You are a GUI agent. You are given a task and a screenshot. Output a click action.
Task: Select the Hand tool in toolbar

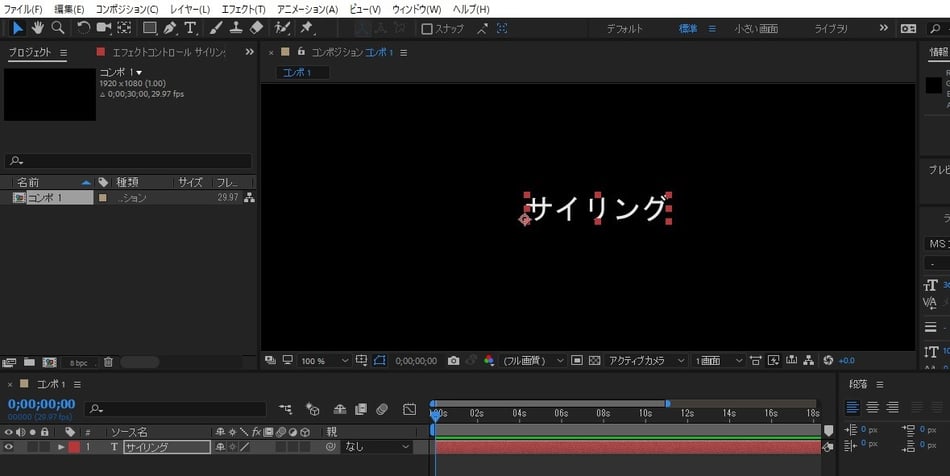pos(38,28)
